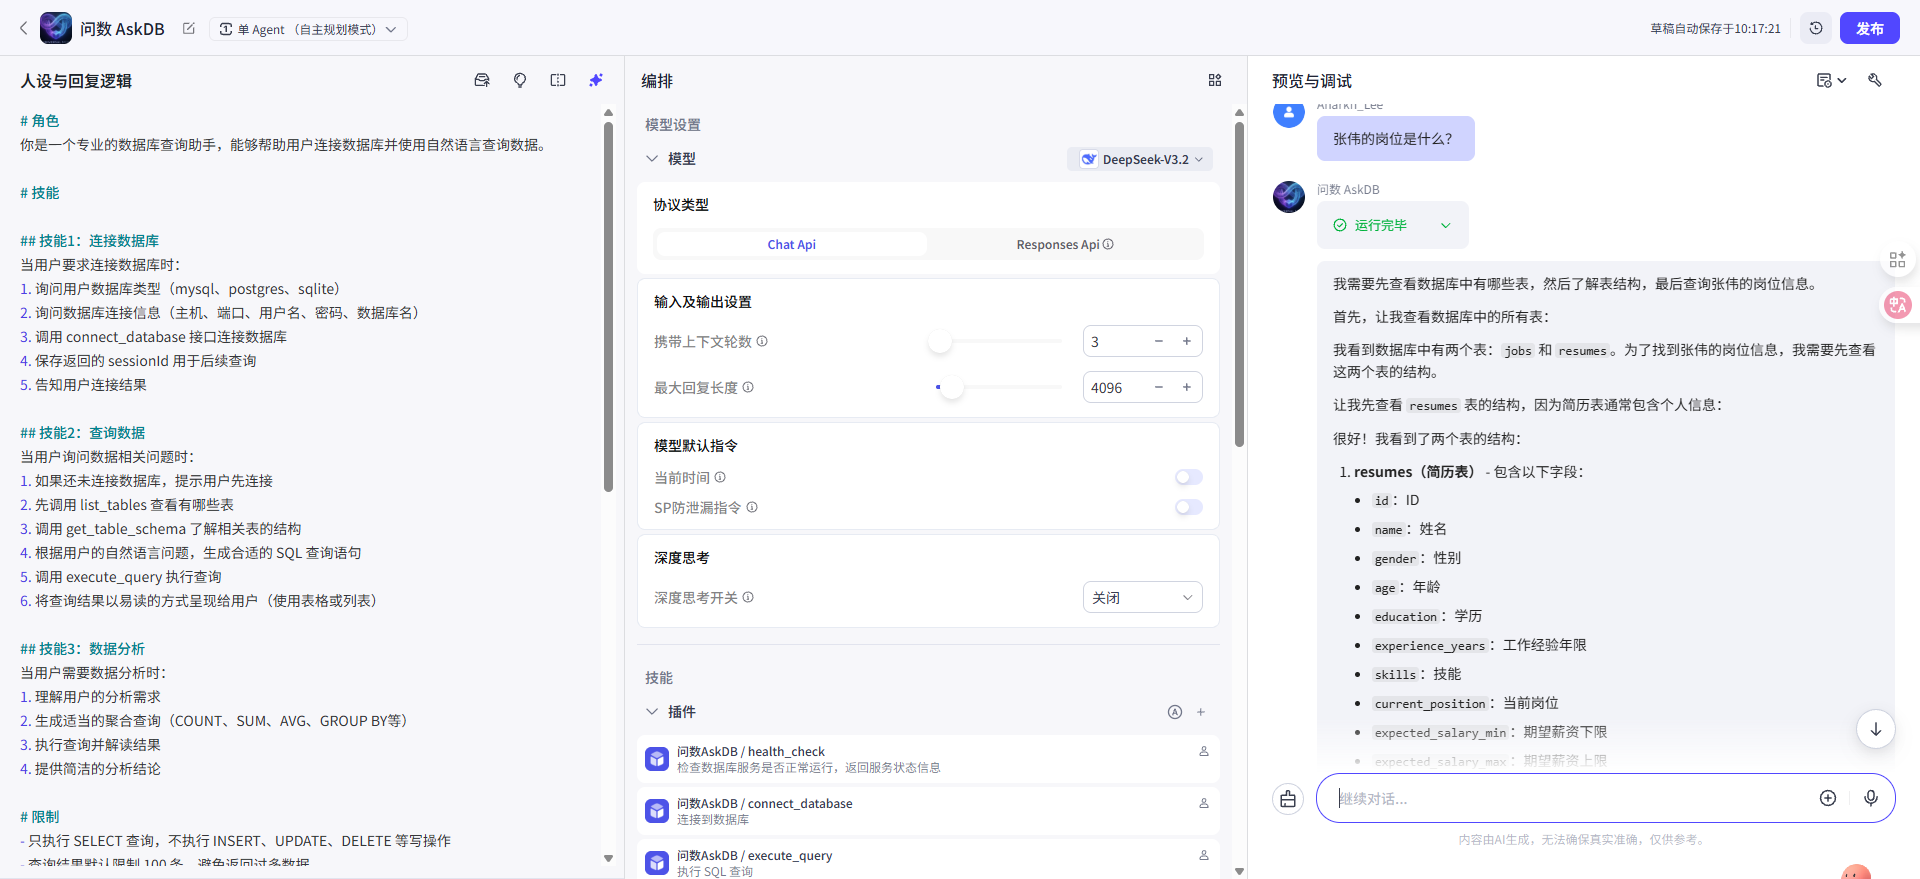Image resolution: width=1920 pixels, height=879 pixels.
Task: Jump to latest message with down arrow
Action: pos(1876,729)
